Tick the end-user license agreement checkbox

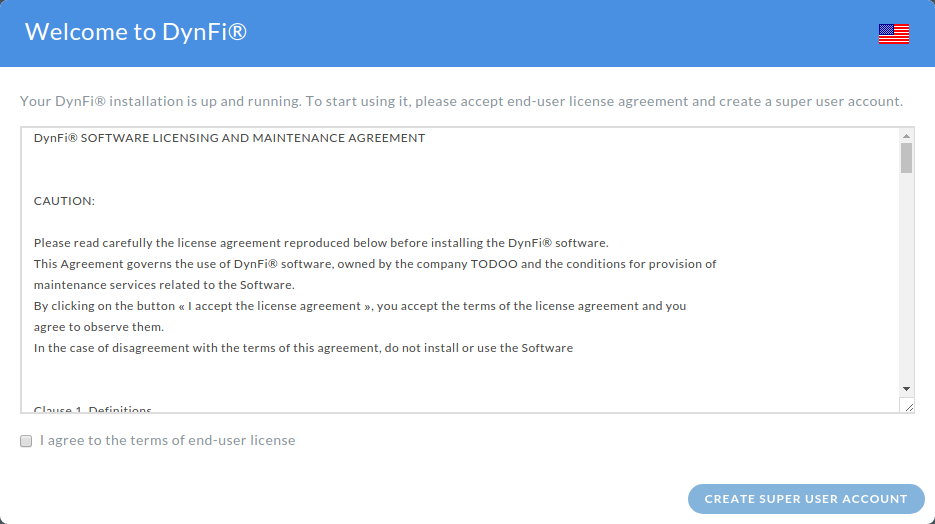tap(26, 441)
